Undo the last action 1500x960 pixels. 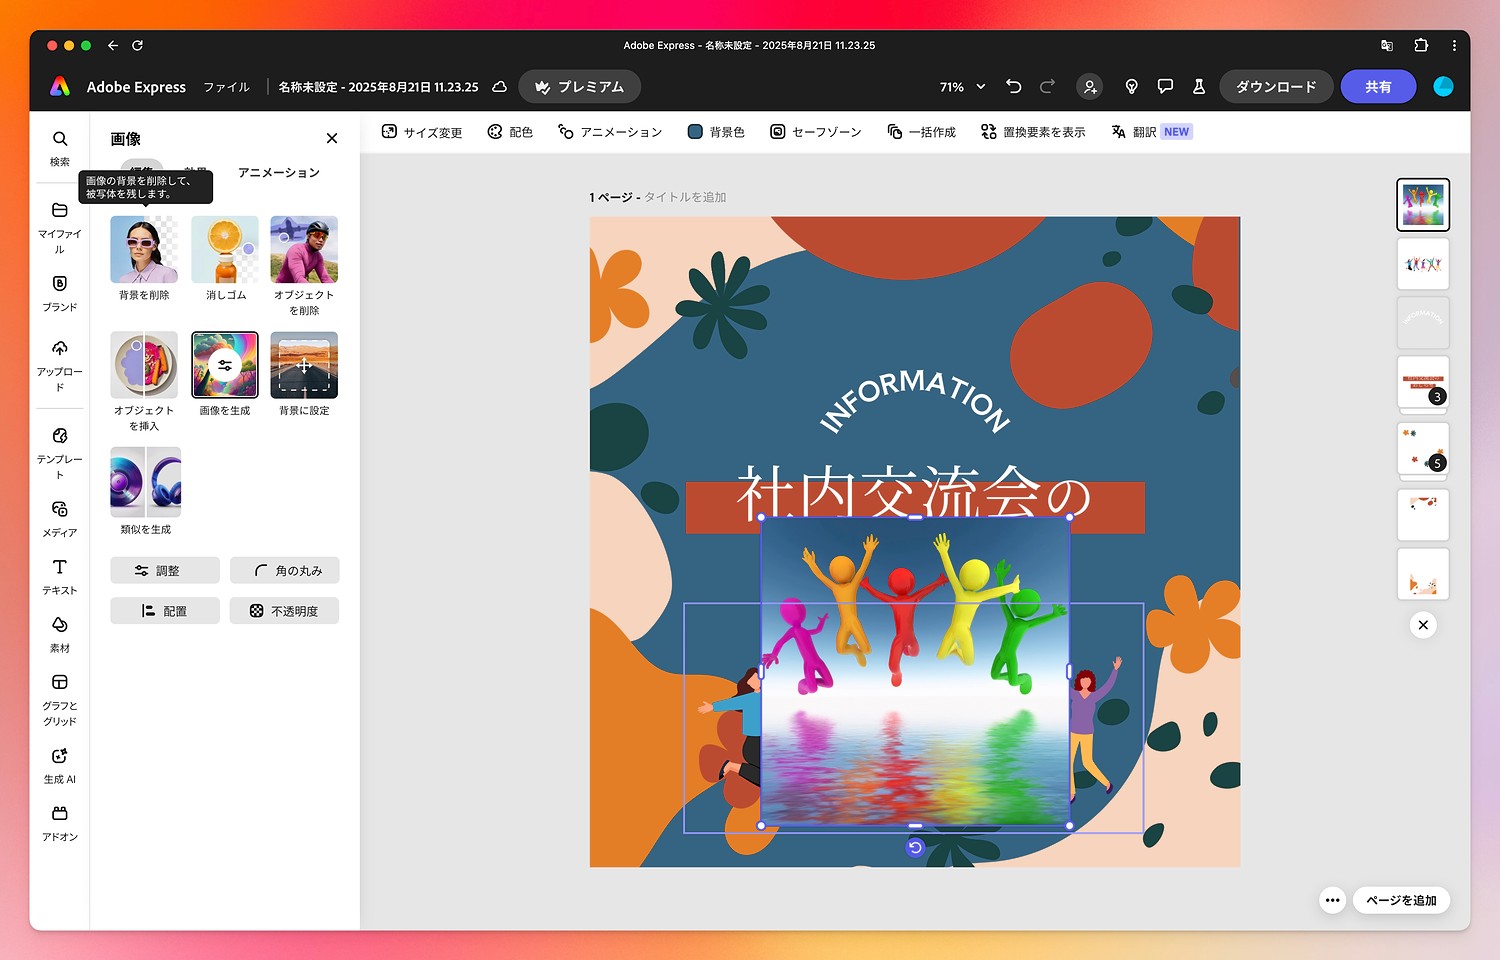tap(1013, 86)
